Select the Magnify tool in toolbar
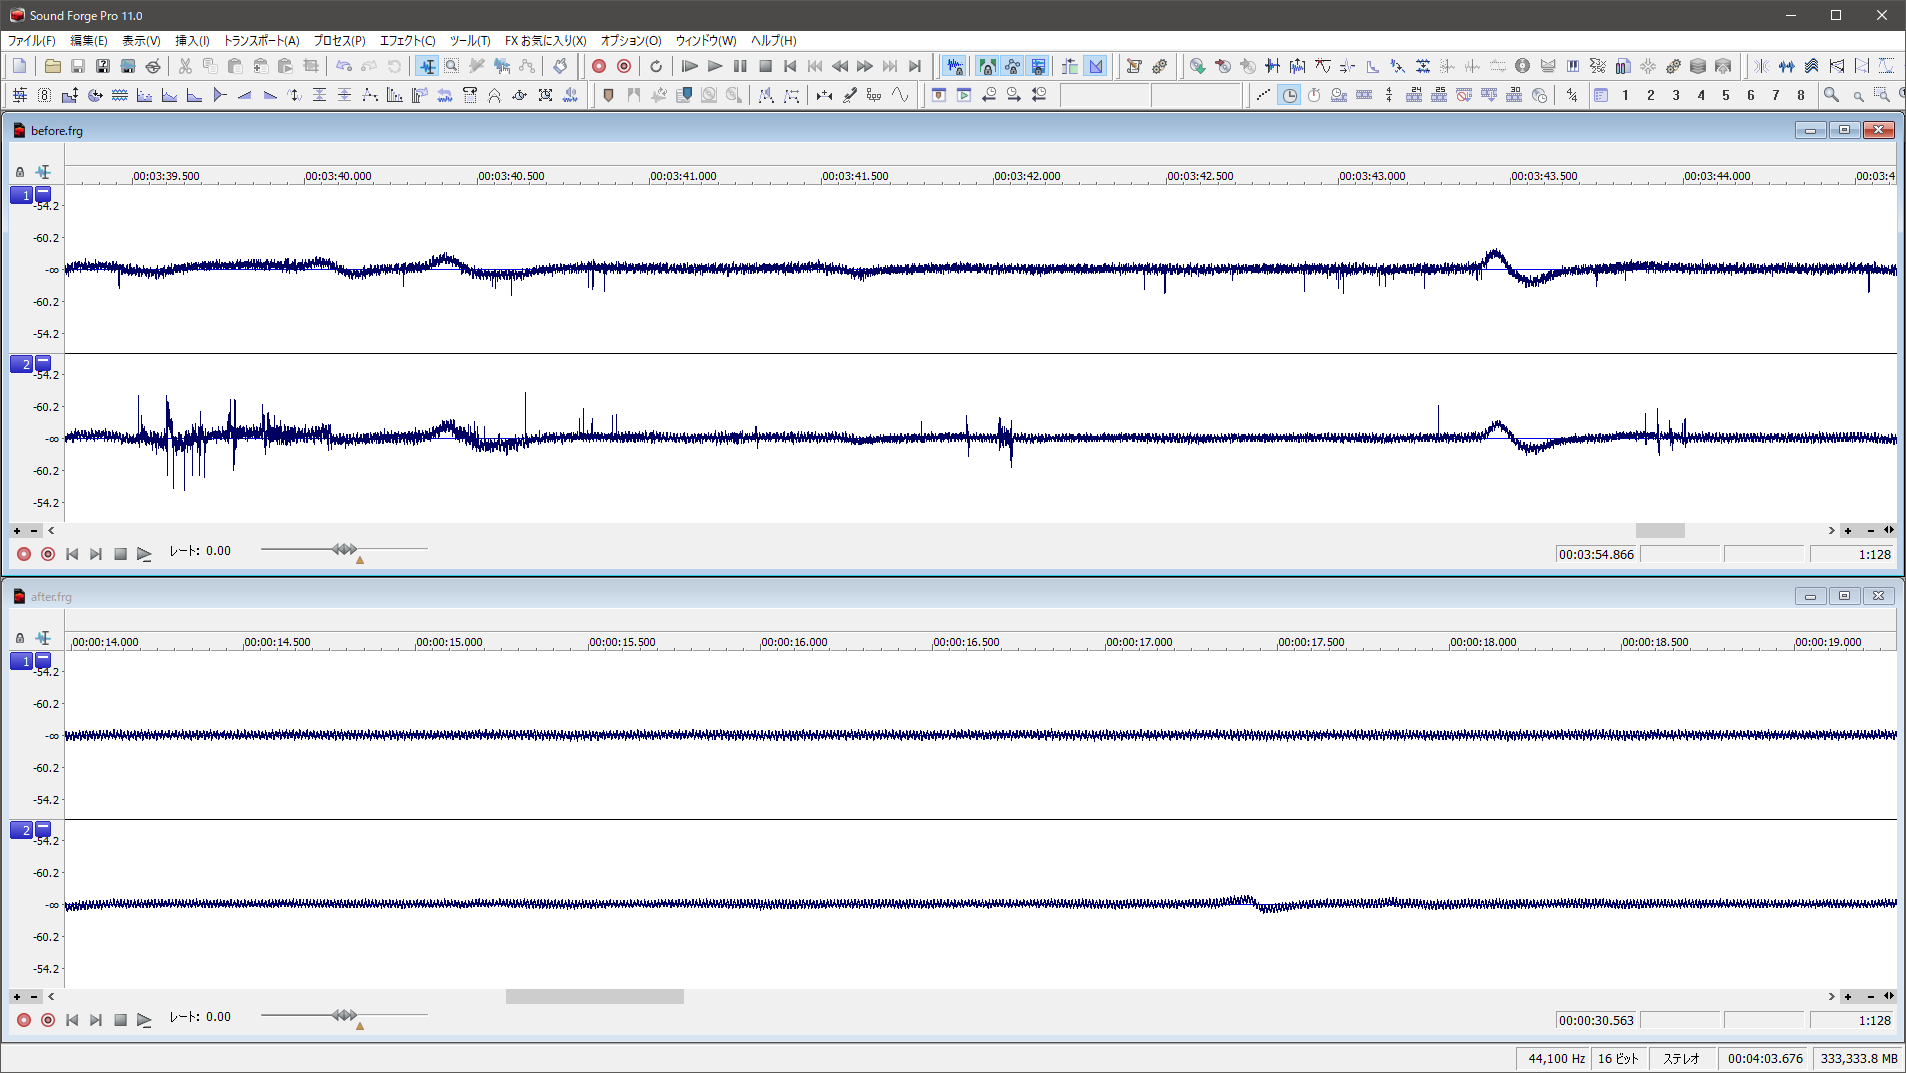 coord(452,66)
